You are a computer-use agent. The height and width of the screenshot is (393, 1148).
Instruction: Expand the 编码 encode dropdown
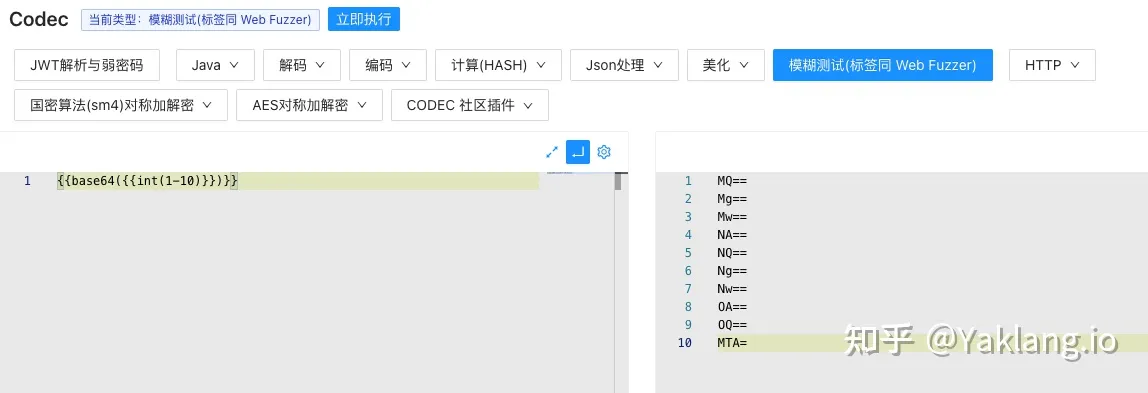click(x=388, y=65)
